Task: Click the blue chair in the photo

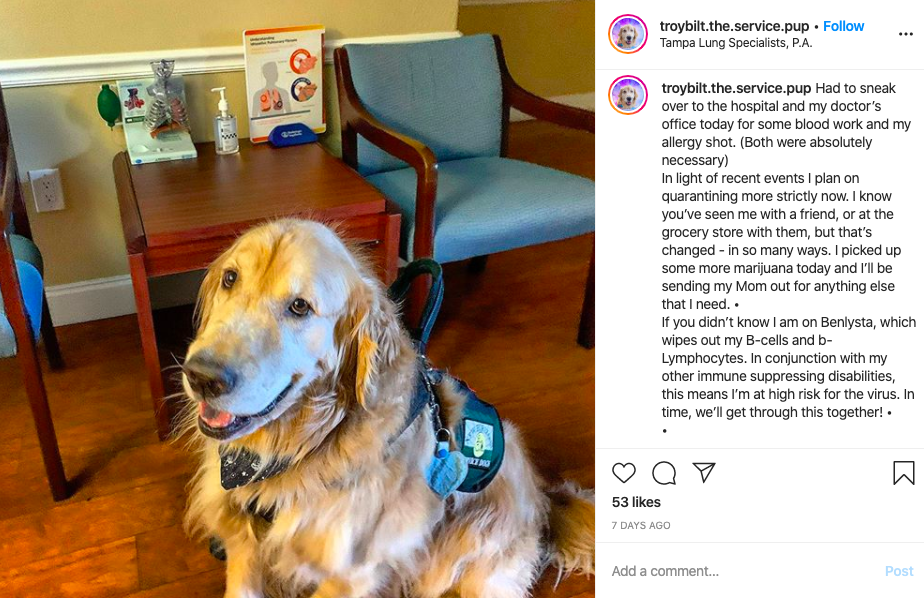Action: tap(466, 153)
